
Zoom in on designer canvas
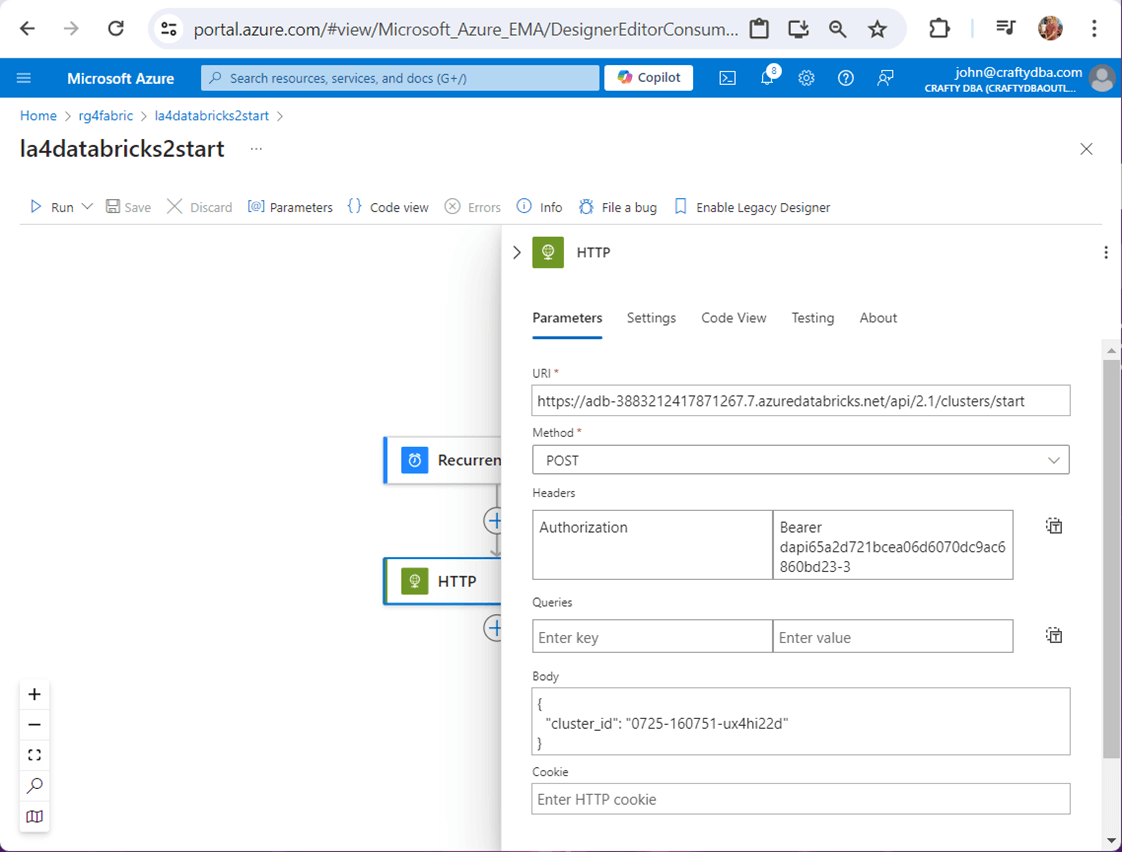[x=34, y=694]
